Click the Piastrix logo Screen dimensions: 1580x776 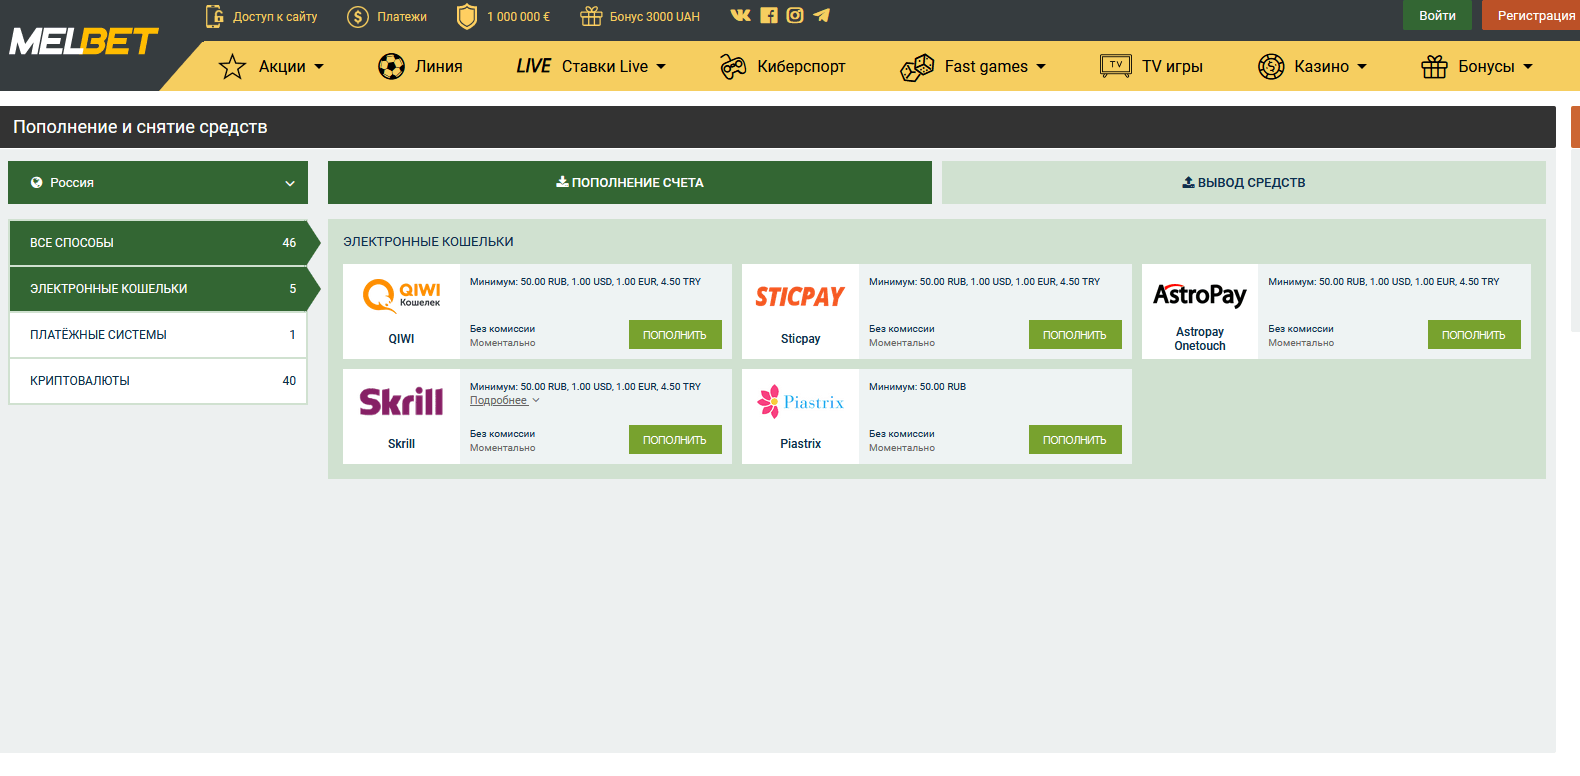[800, 401]
